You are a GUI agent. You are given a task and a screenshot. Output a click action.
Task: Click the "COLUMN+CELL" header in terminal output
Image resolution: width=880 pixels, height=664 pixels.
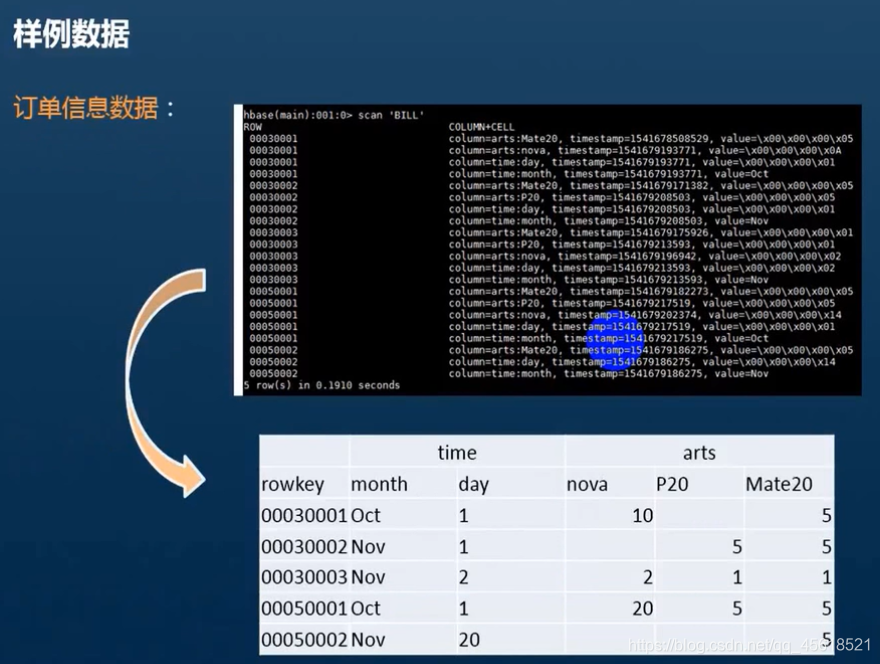pos(482,127)
